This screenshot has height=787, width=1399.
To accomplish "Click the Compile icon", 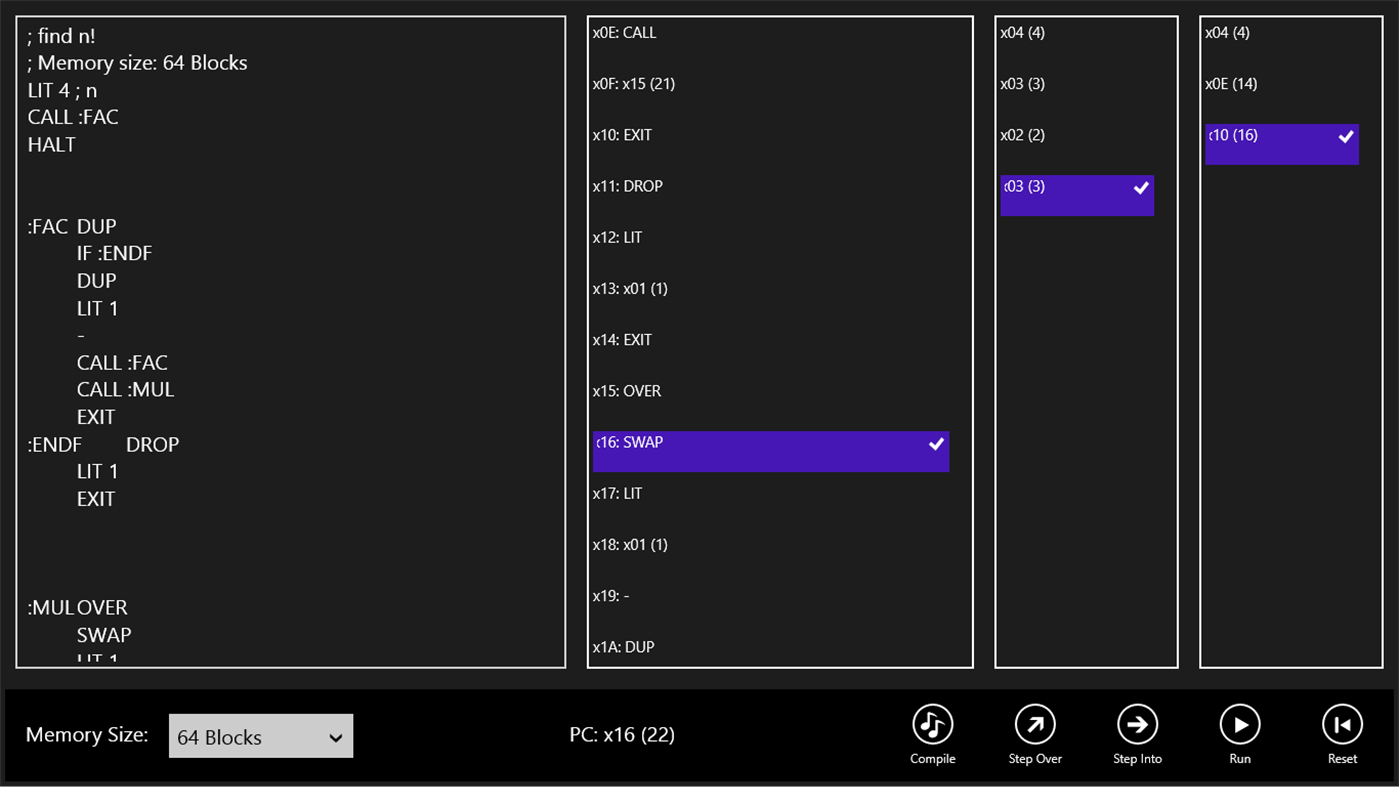I will tap(931, 724).
